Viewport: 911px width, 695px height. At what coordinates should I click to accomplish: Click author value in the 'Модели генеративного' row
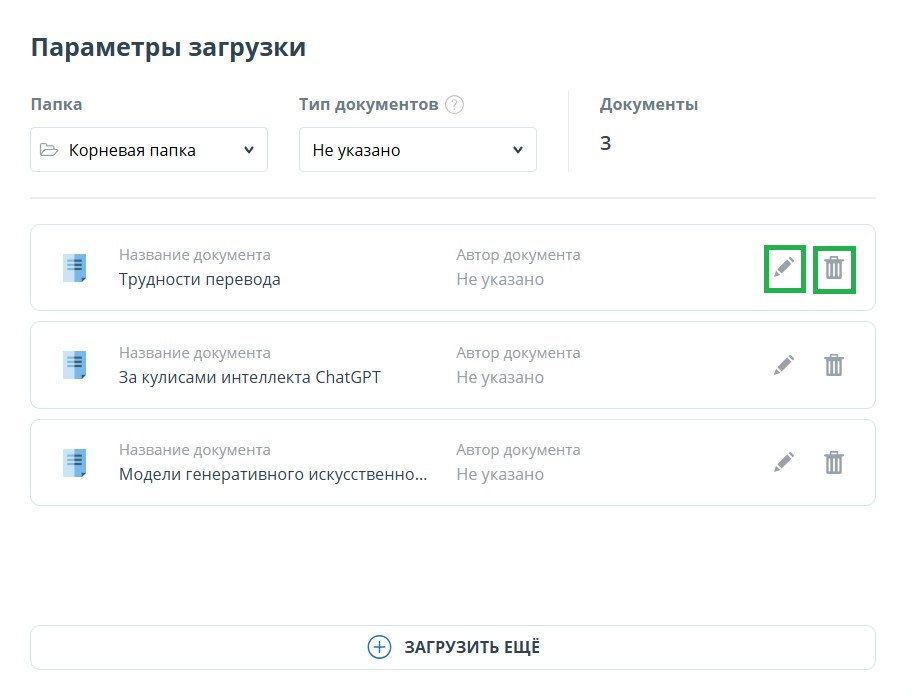[500, 475]
